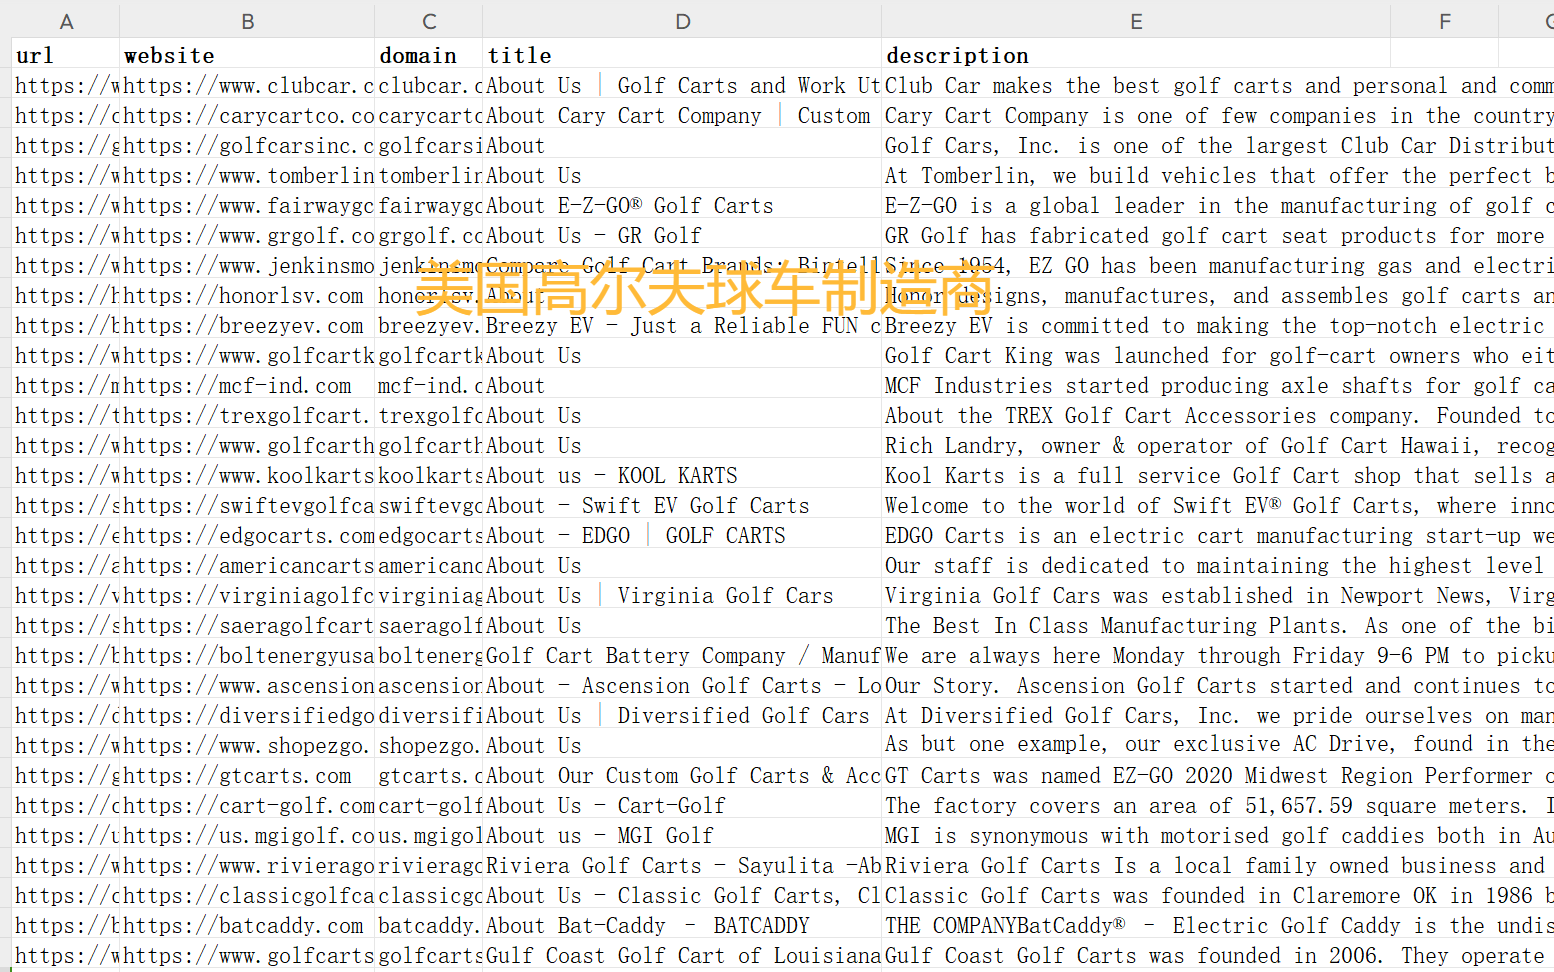Select the https://www.fairwaygc website cell
The width and height of the screenshot is (1554, 972).
pyautogui.click(x=247, y=205)
